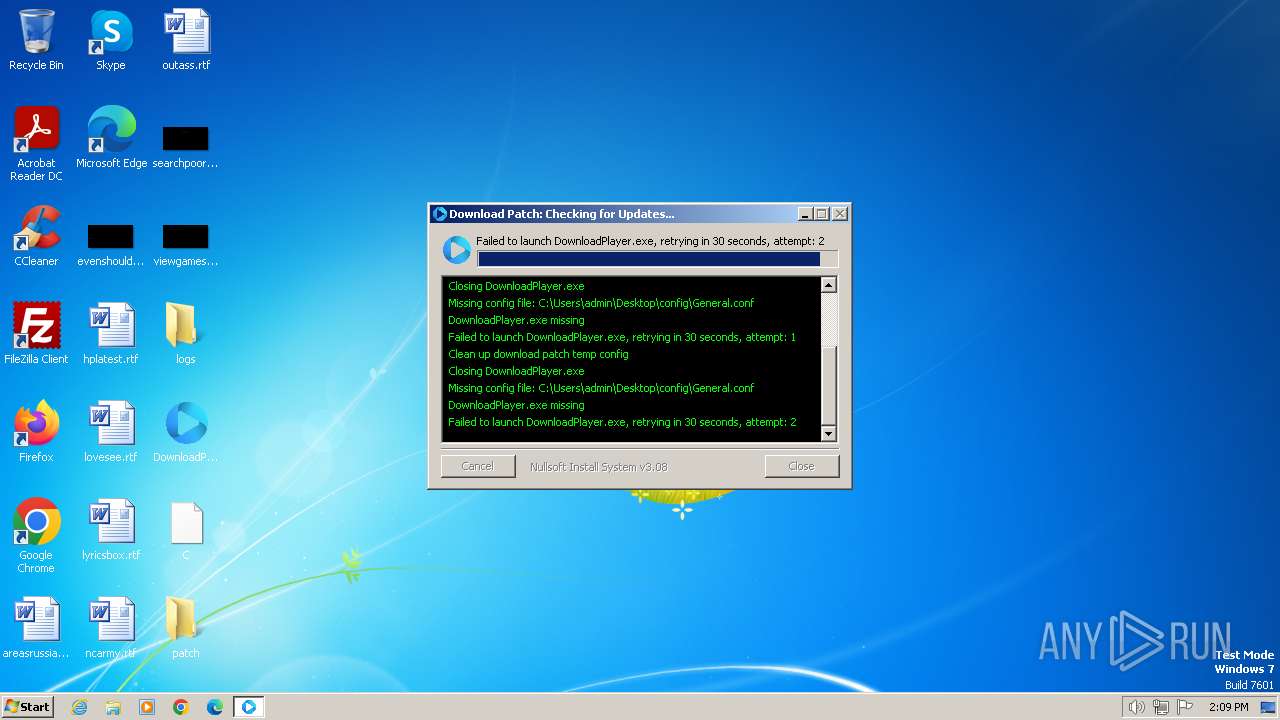Click the Show desktop button
Viewport: 1280px width, 720px height.
1269,707
